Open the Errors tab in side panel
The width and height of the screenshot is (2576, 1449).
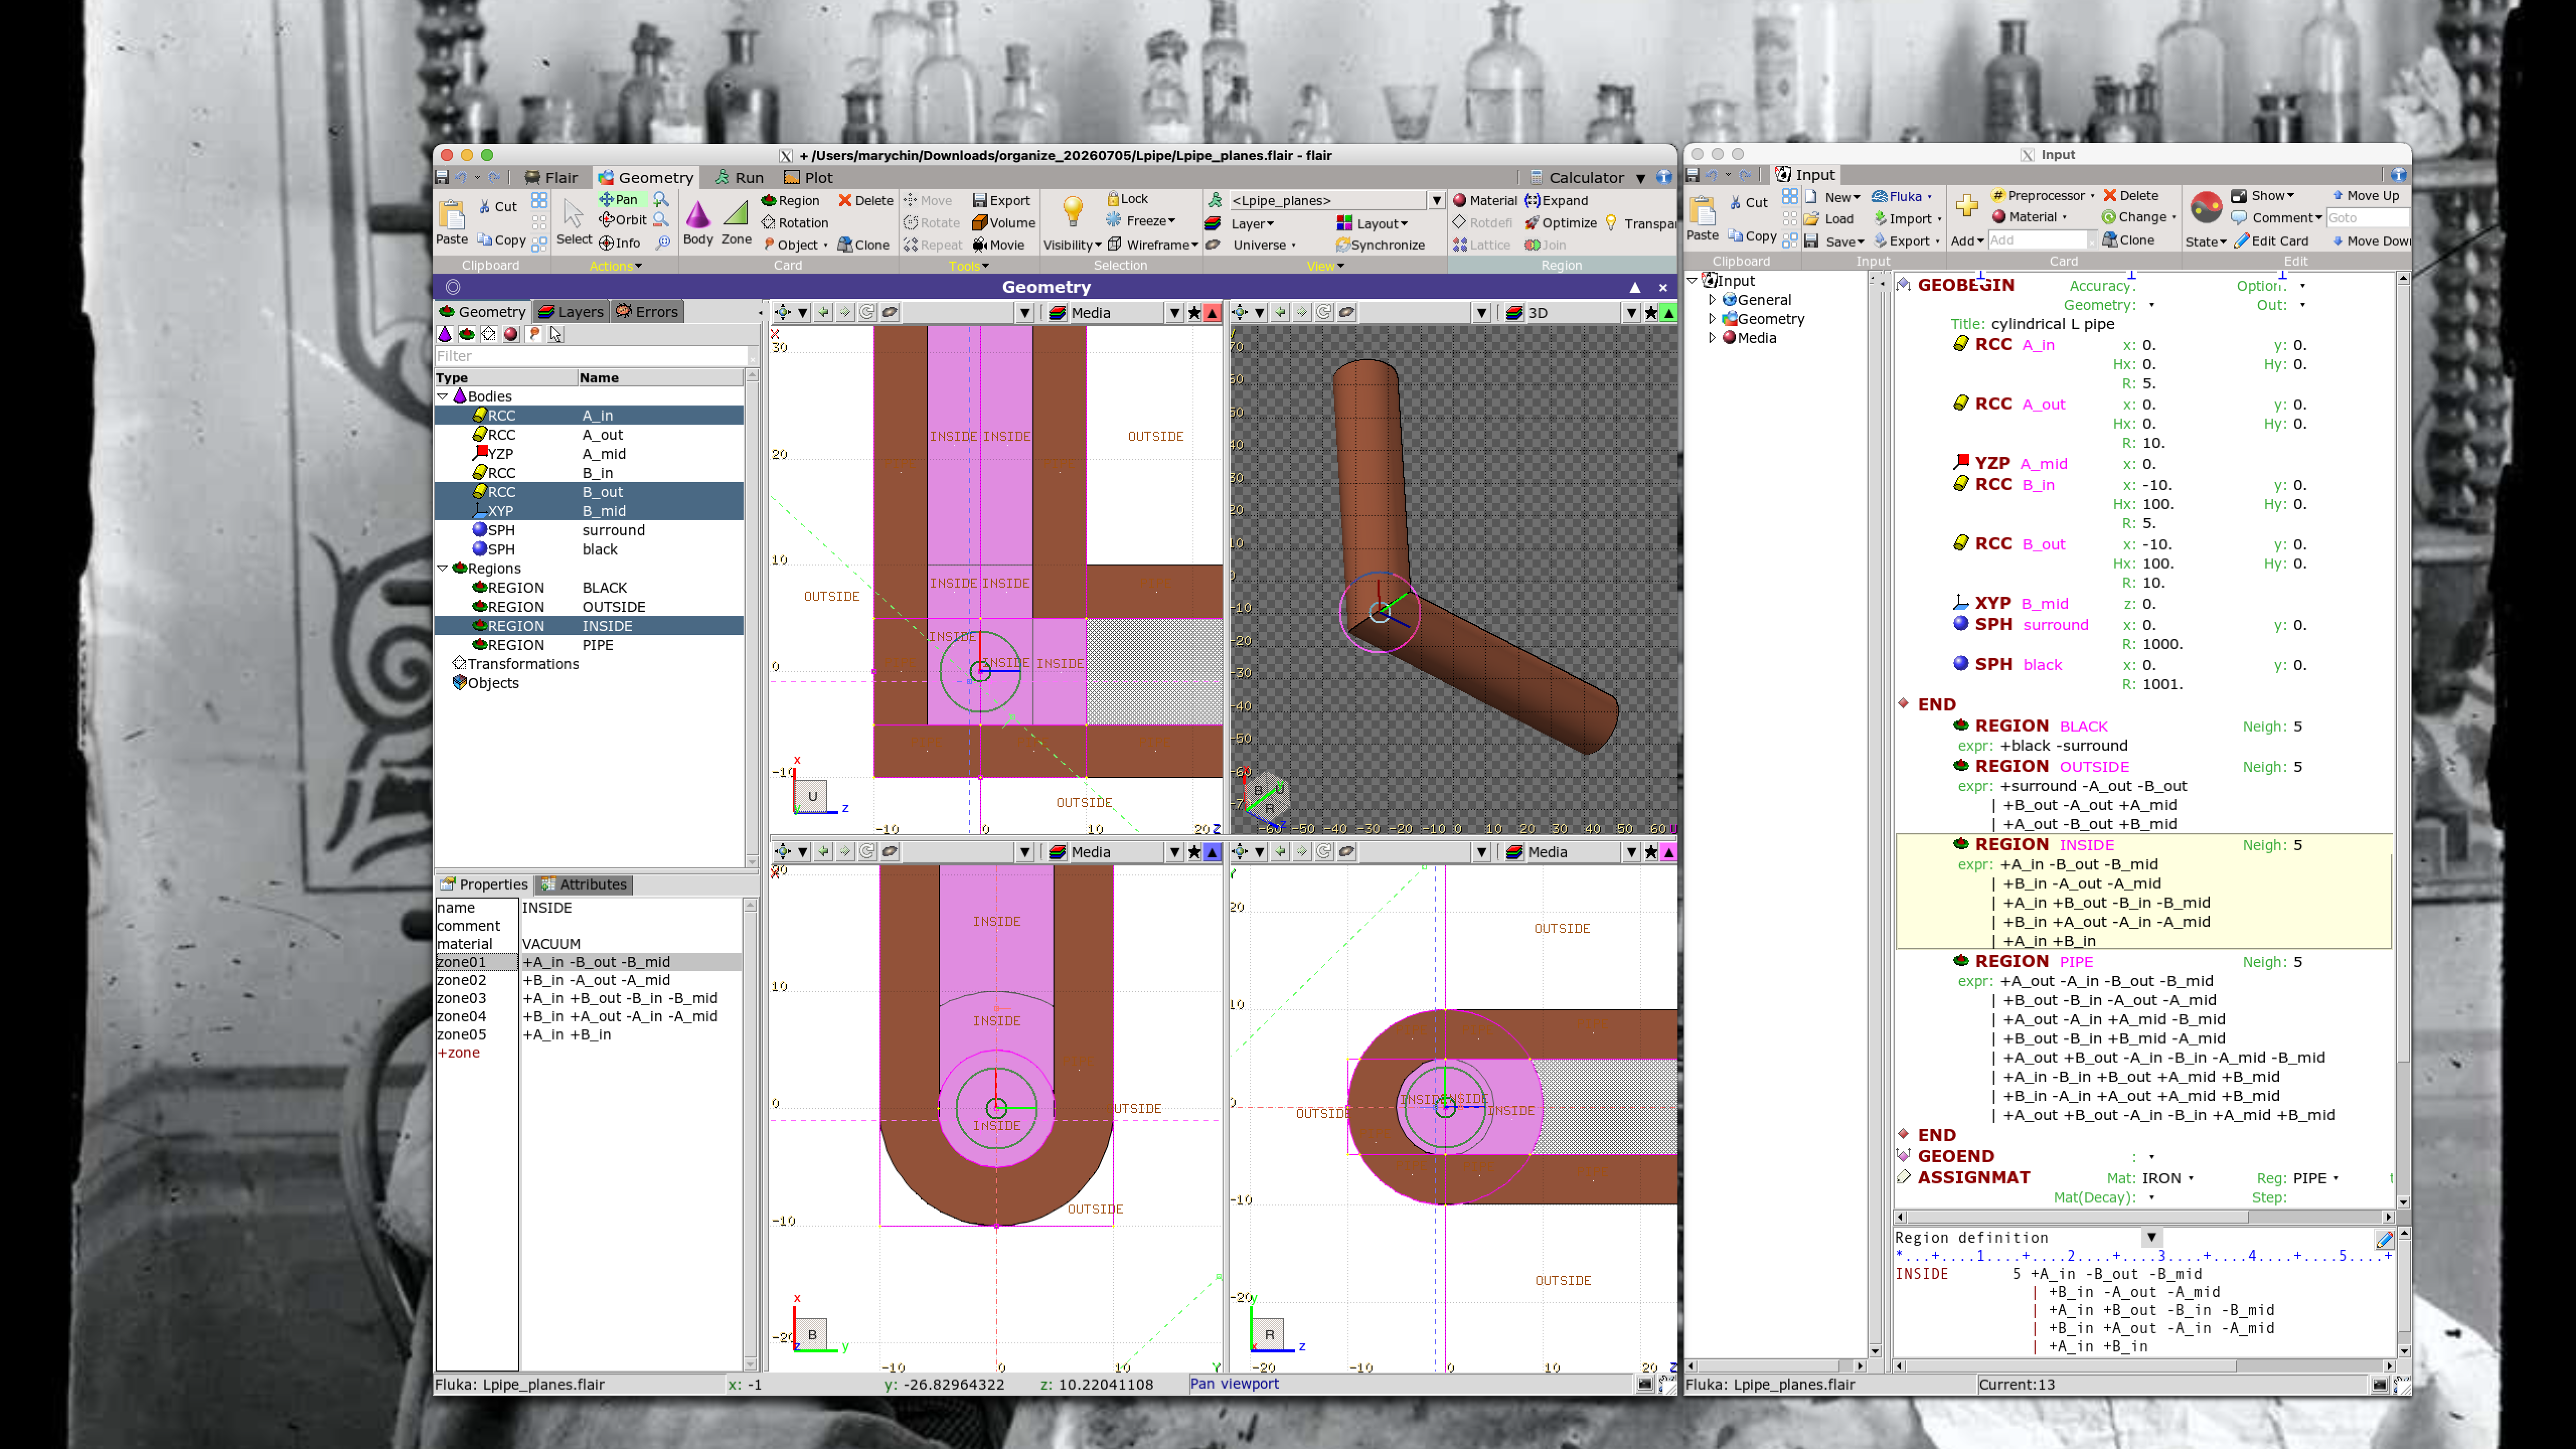647,312
